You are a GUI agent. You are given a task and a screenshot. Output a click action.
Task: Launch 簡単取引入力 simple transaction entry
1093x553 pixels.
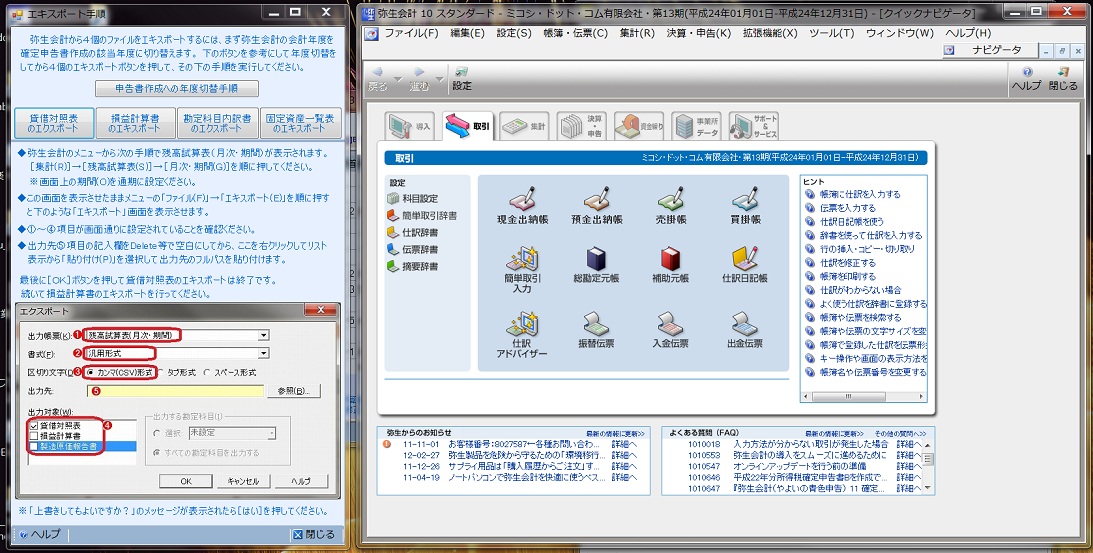(x=522, y=268)
